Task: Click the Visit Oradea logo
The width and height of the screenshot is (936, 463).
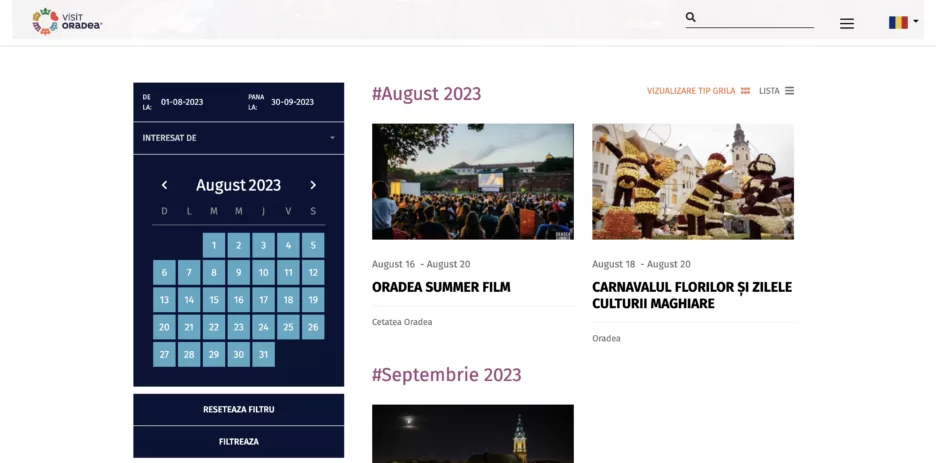Action: coord(67,21)
